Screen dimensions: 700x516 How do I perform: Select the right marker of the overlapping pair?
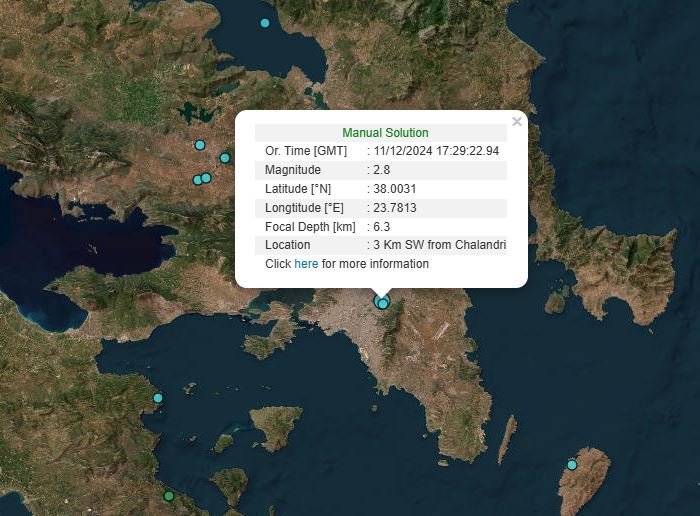pyautogui.click(x=207, y=178)
